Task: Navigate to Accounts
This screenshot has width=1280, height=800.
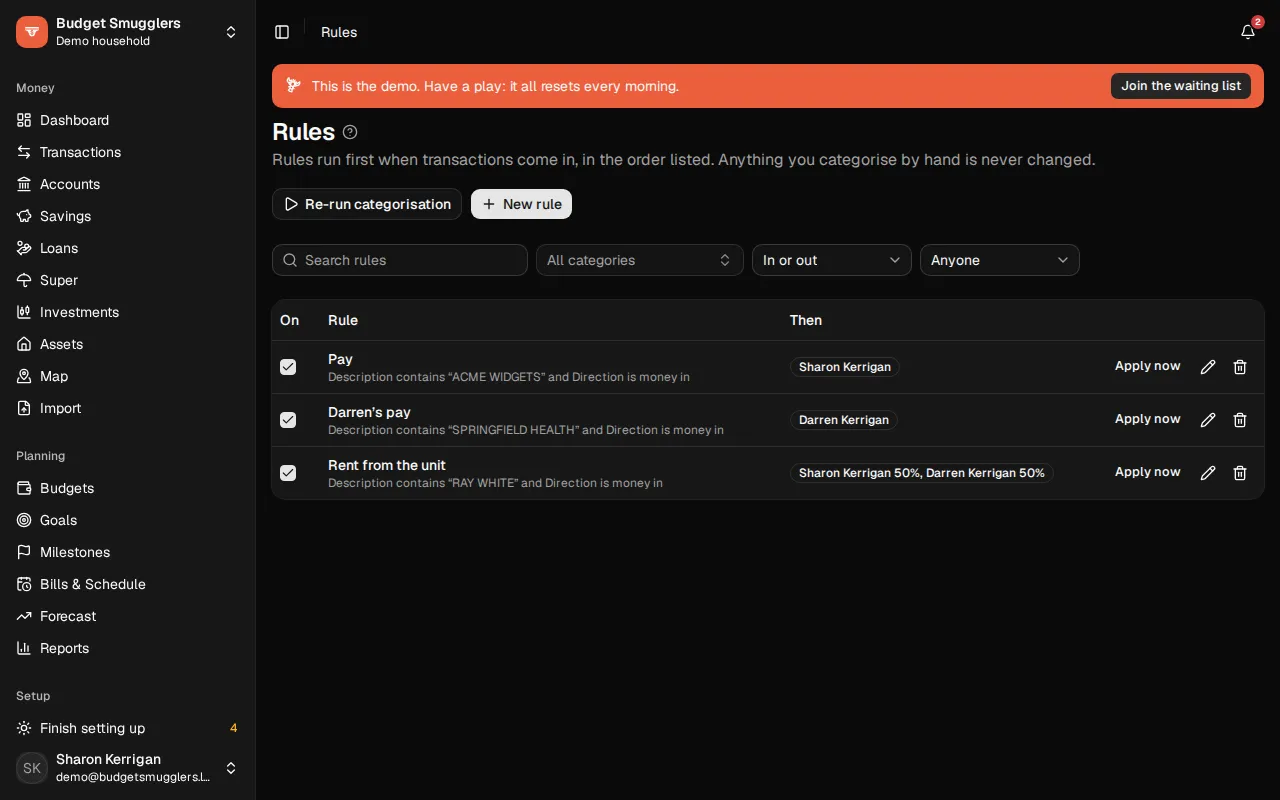Action: point(128,184)
